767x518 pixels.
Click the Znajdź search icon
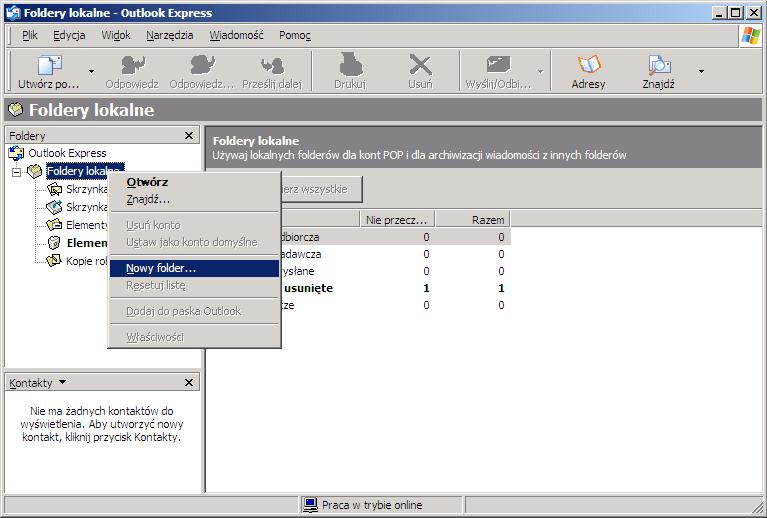point(658,65)
